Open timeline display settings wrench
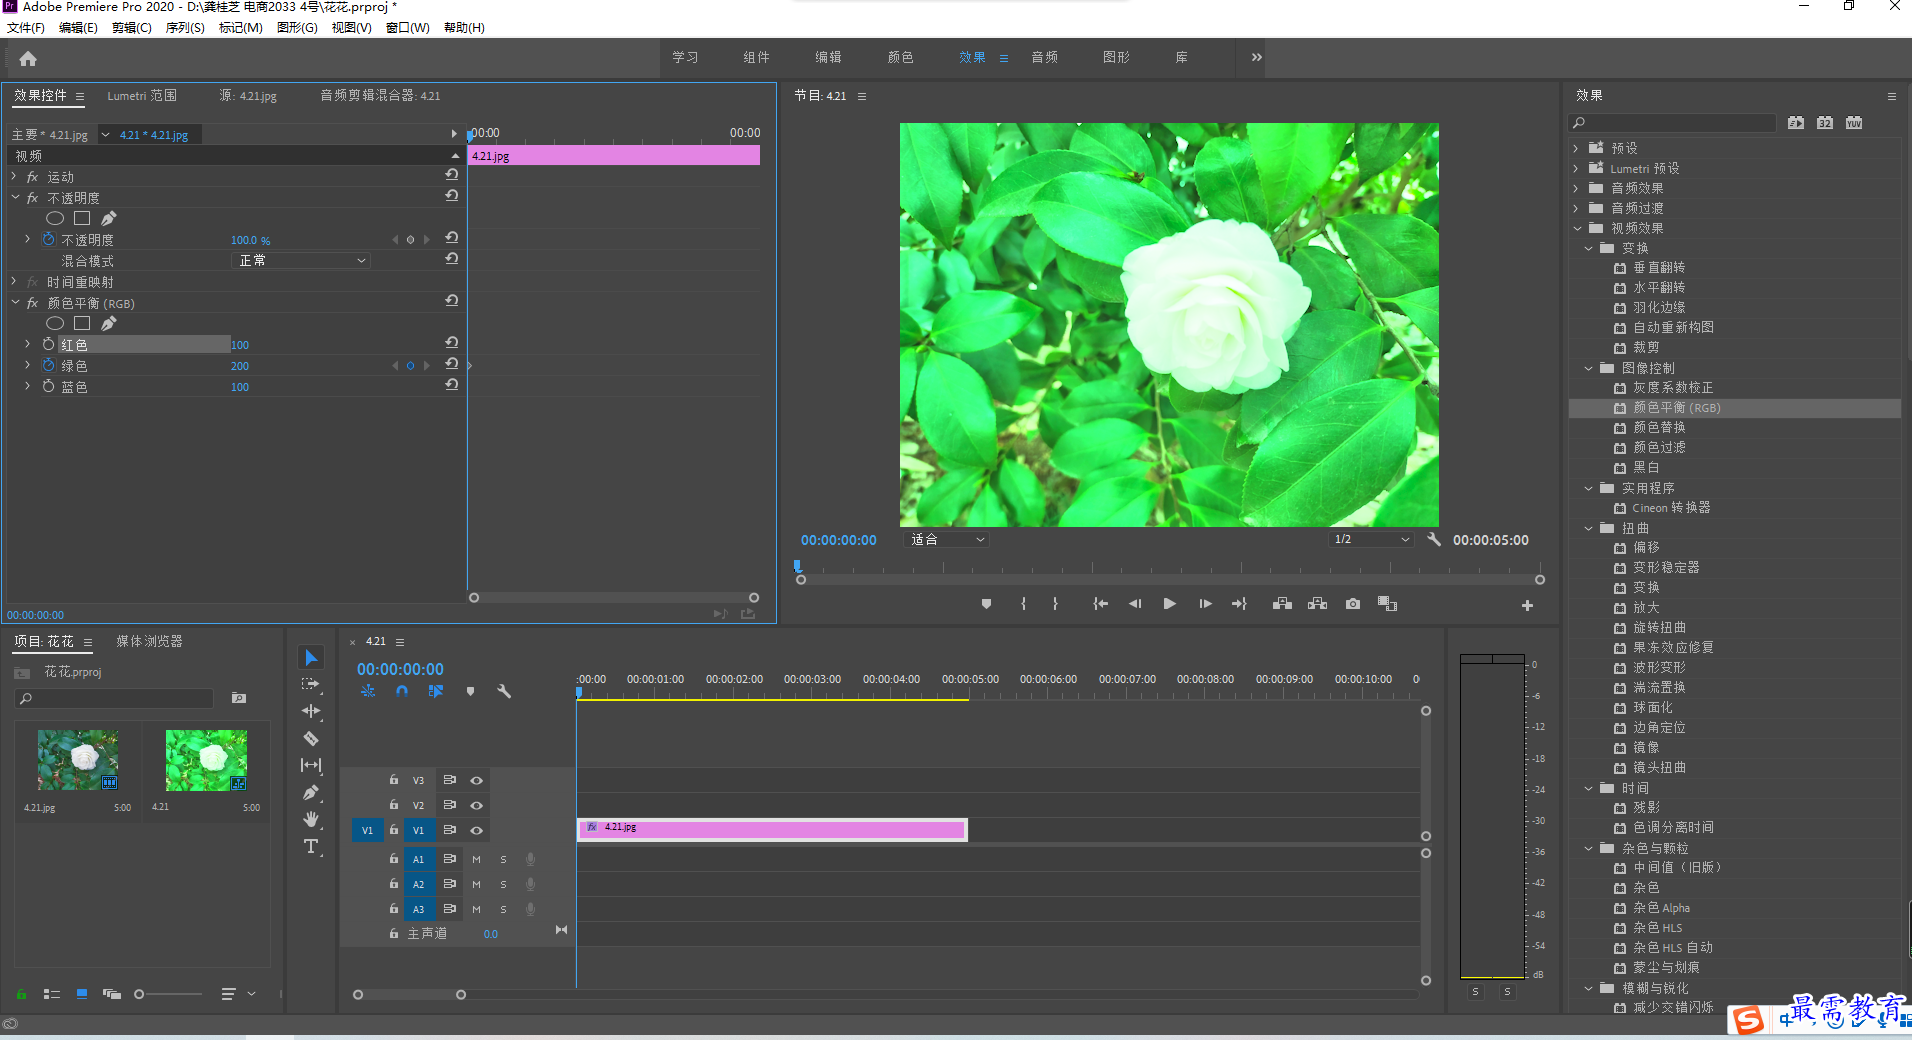Image resolution: width=1912 pixels, height=1040 pixels. click(x=504, y=691)
